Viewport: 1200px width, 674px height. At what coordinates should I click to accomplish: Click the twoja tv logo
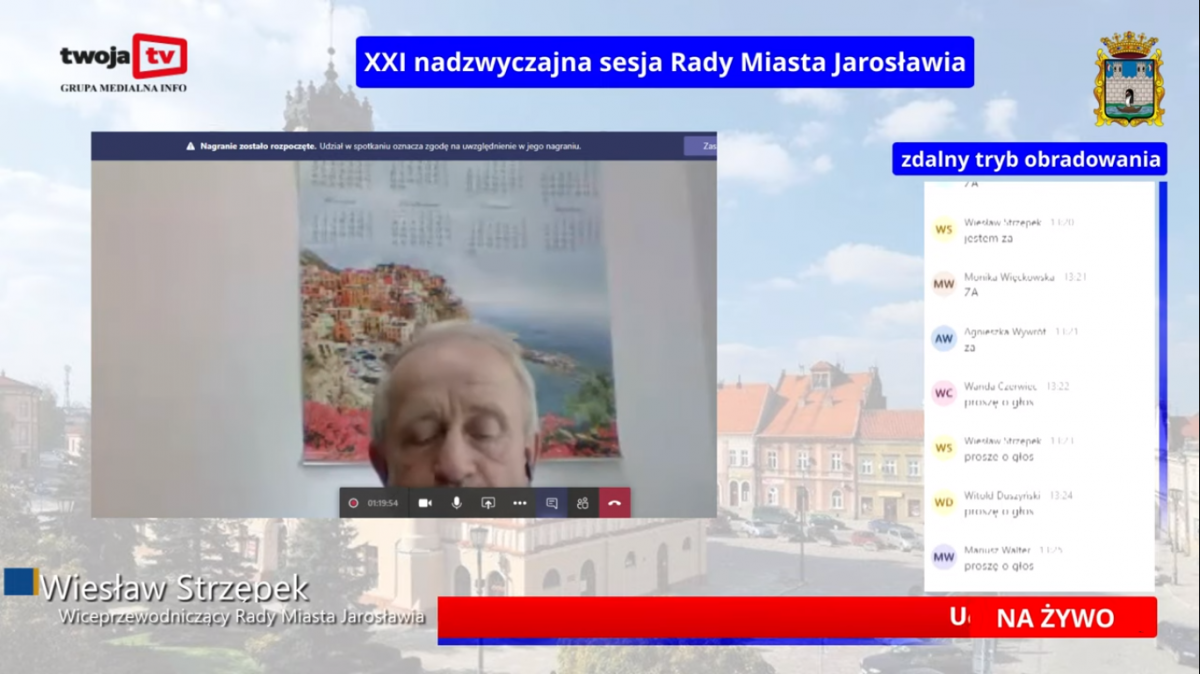123,56
